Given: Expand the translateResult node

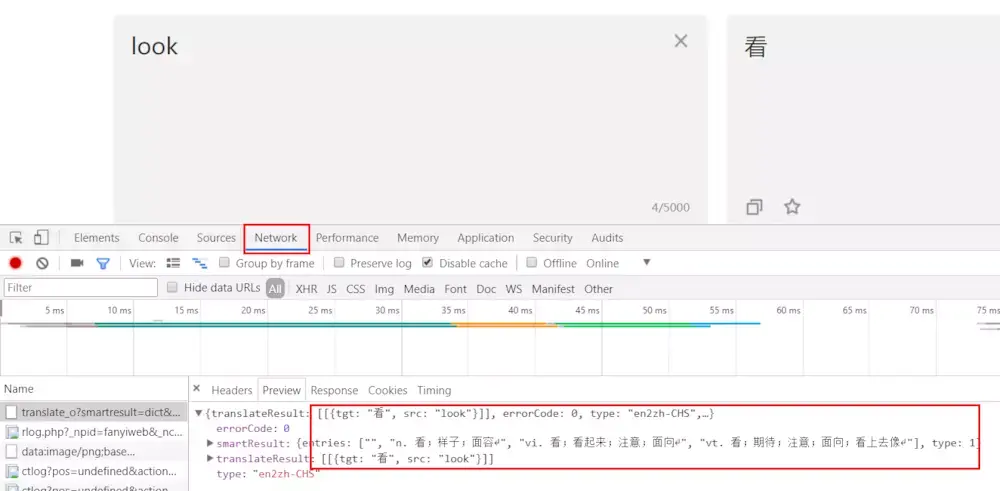Looking at the screenshot, I should [x=210, y=458].
